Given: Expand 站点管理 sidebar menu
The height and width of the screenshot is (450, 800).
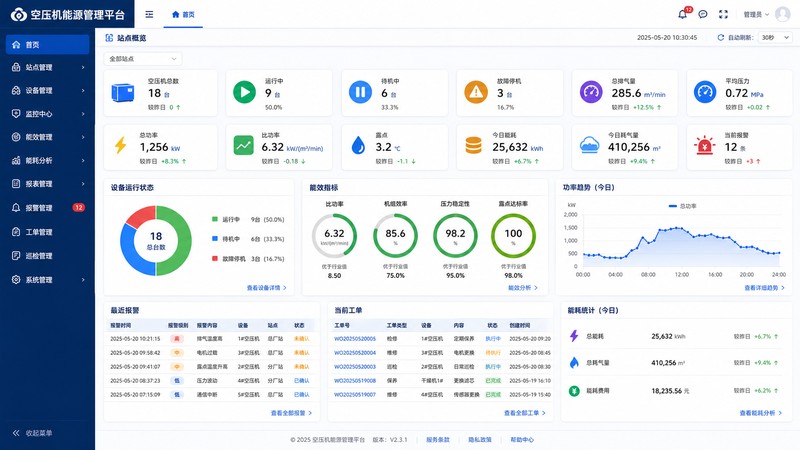Looking at the screenshot, I should (47, 67).
